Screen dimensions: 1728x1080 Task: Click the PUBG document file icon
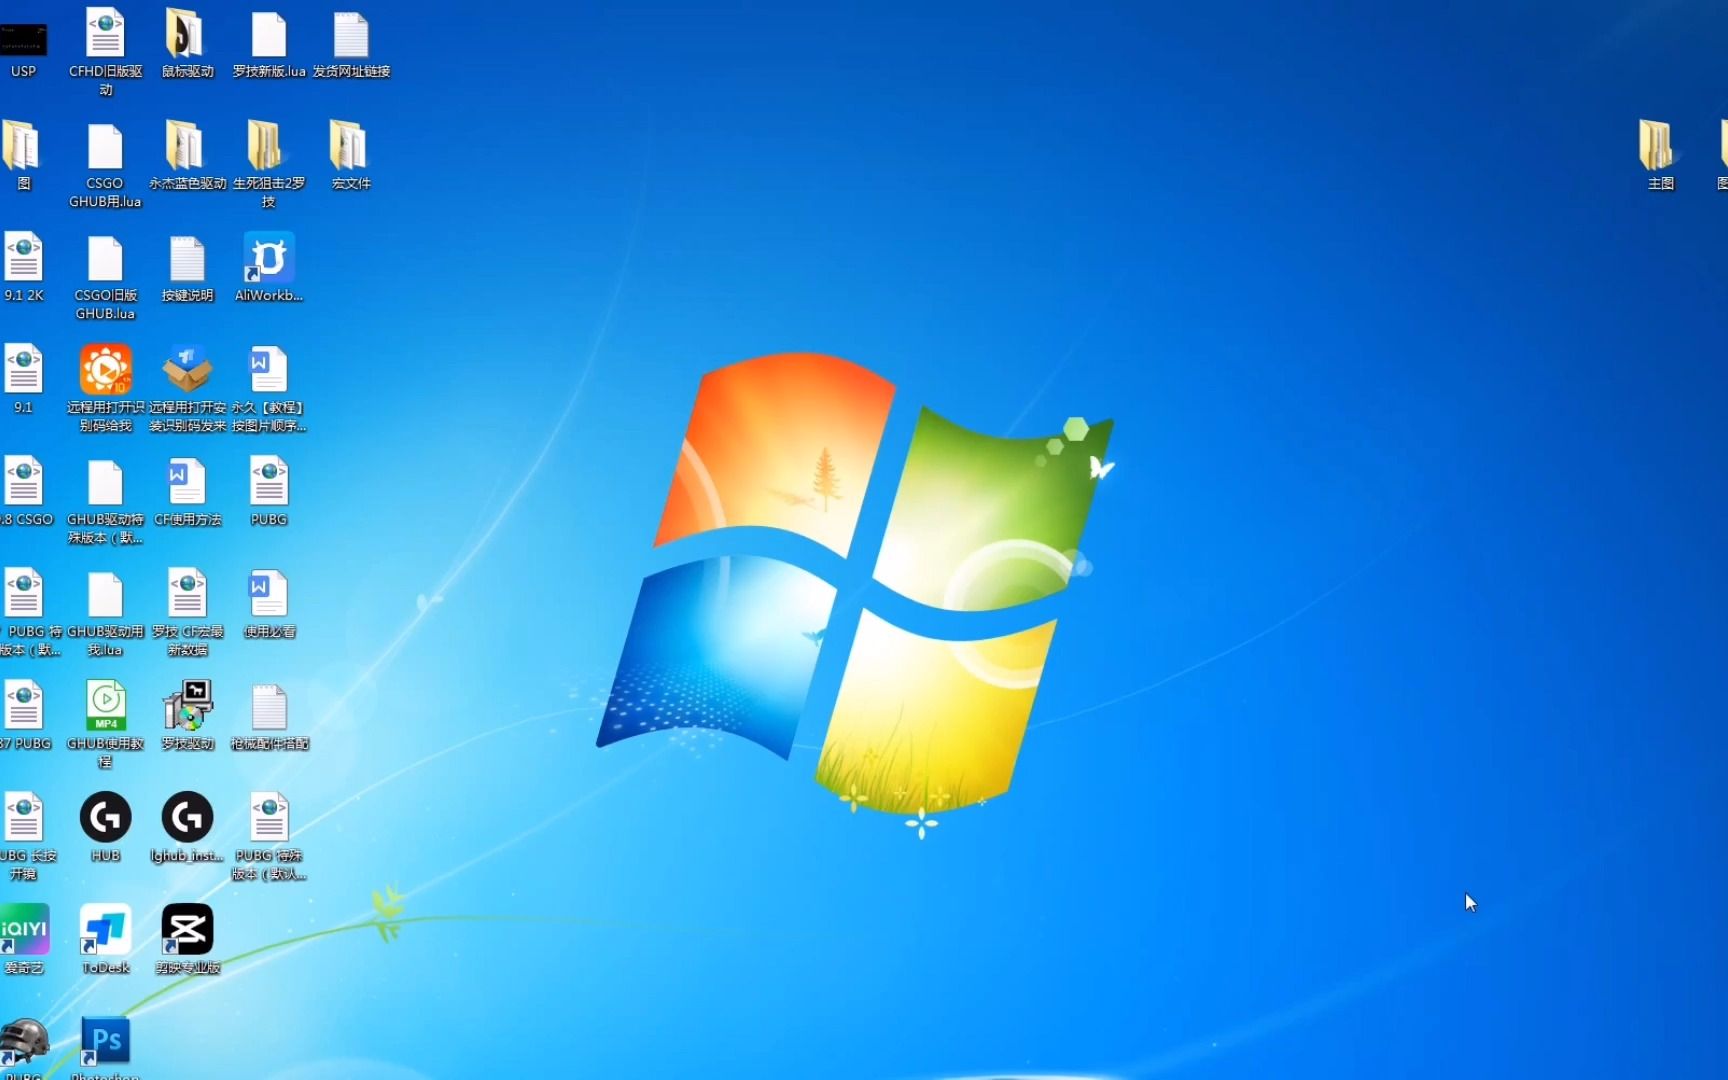click(x=269, y=481)
